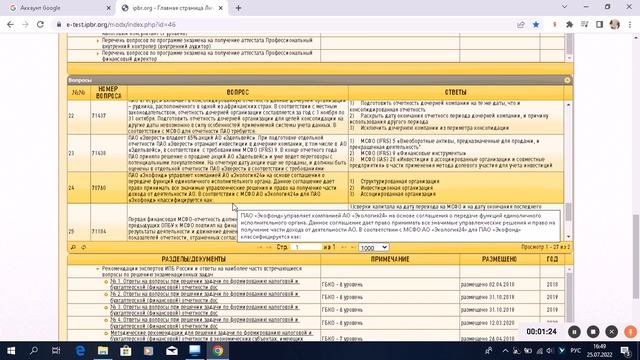640x360 pixels.
Task: Open Task View on taskbar
Action: point(56,351)
